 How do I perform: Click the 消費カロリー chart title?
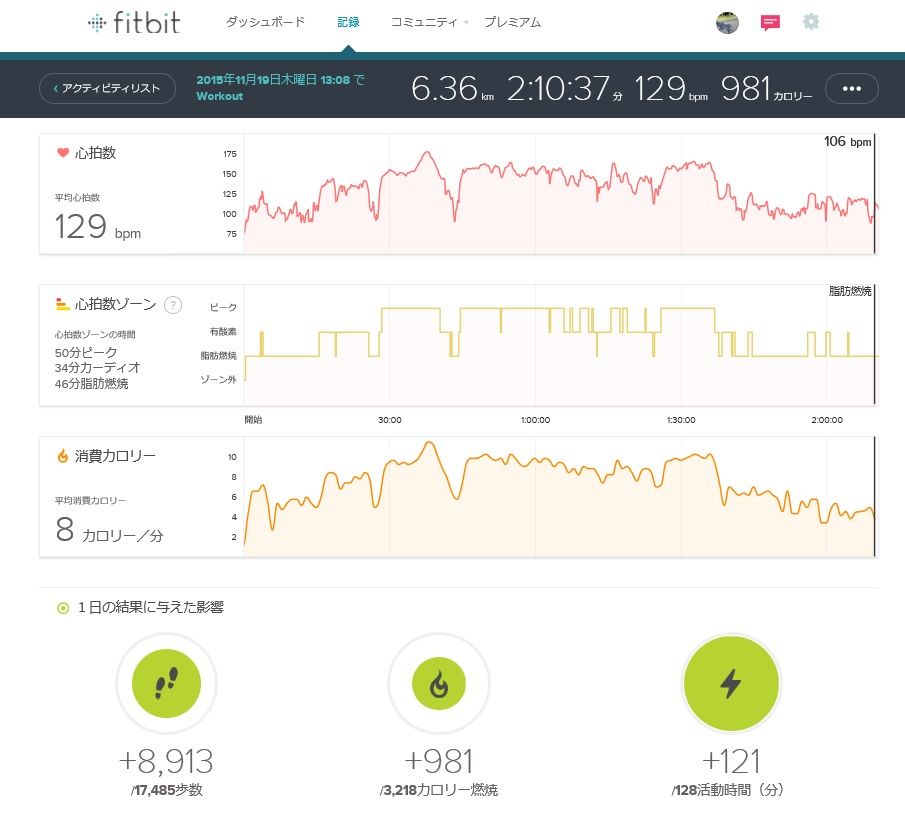(115, 456)
